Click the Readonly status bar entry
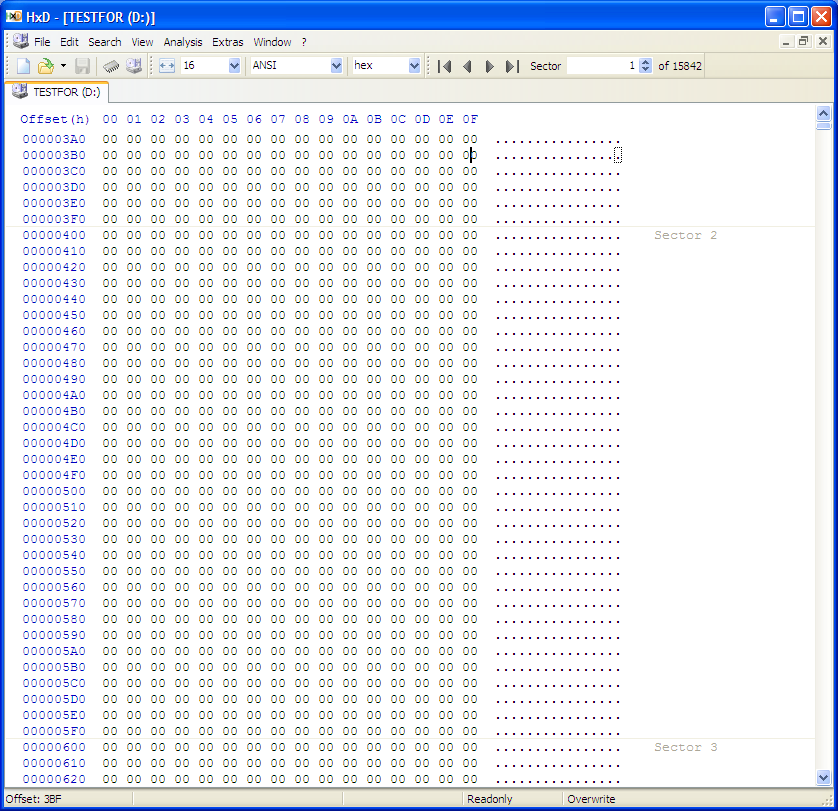Screen dimensions: 838x811 point(490,799)
